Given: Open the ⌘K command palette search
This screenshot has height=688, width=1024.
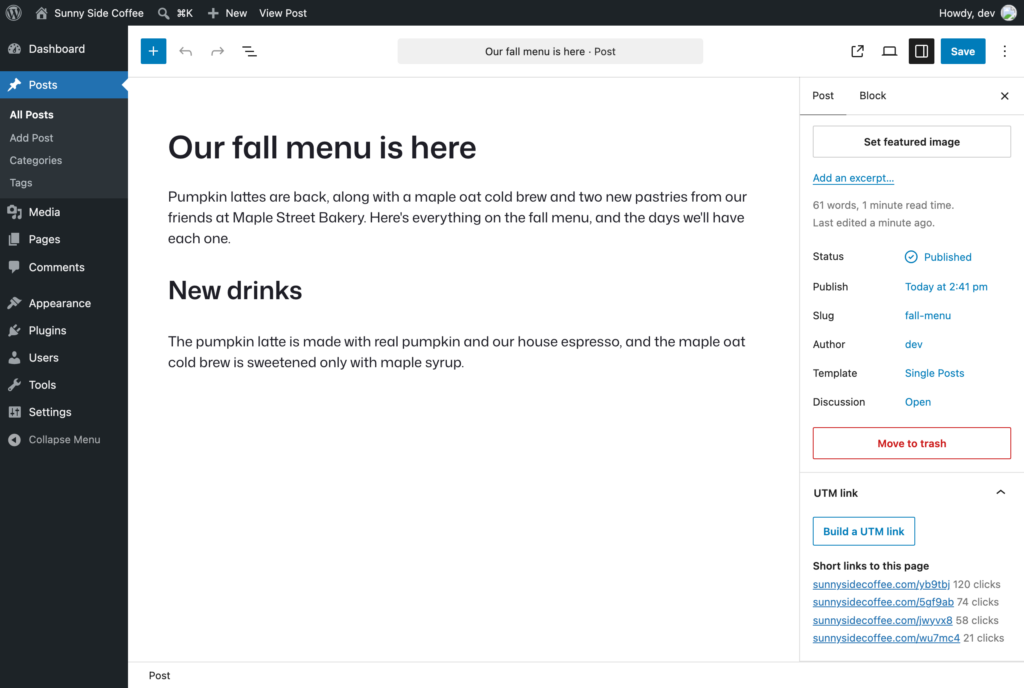Looking at the screenshot, I should pyautogui.click(x=176, y=13).
